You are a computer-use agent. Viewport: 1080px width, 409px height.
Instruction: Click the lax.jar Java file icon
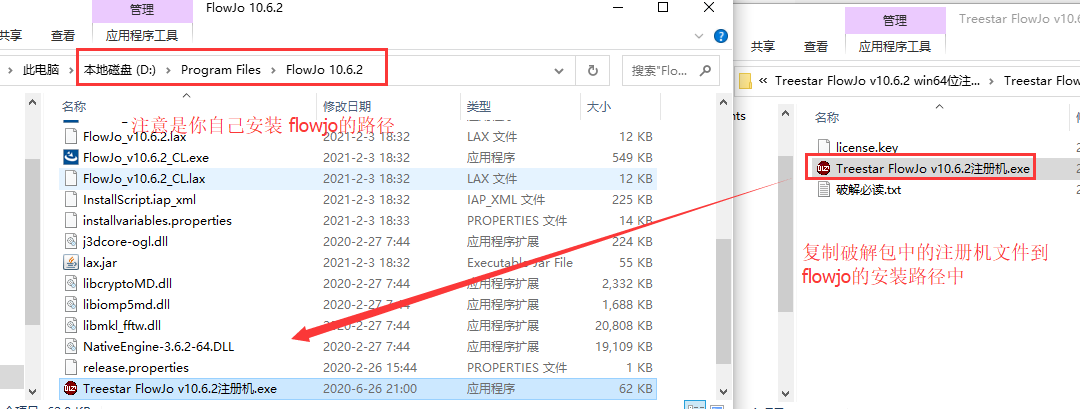70,262
